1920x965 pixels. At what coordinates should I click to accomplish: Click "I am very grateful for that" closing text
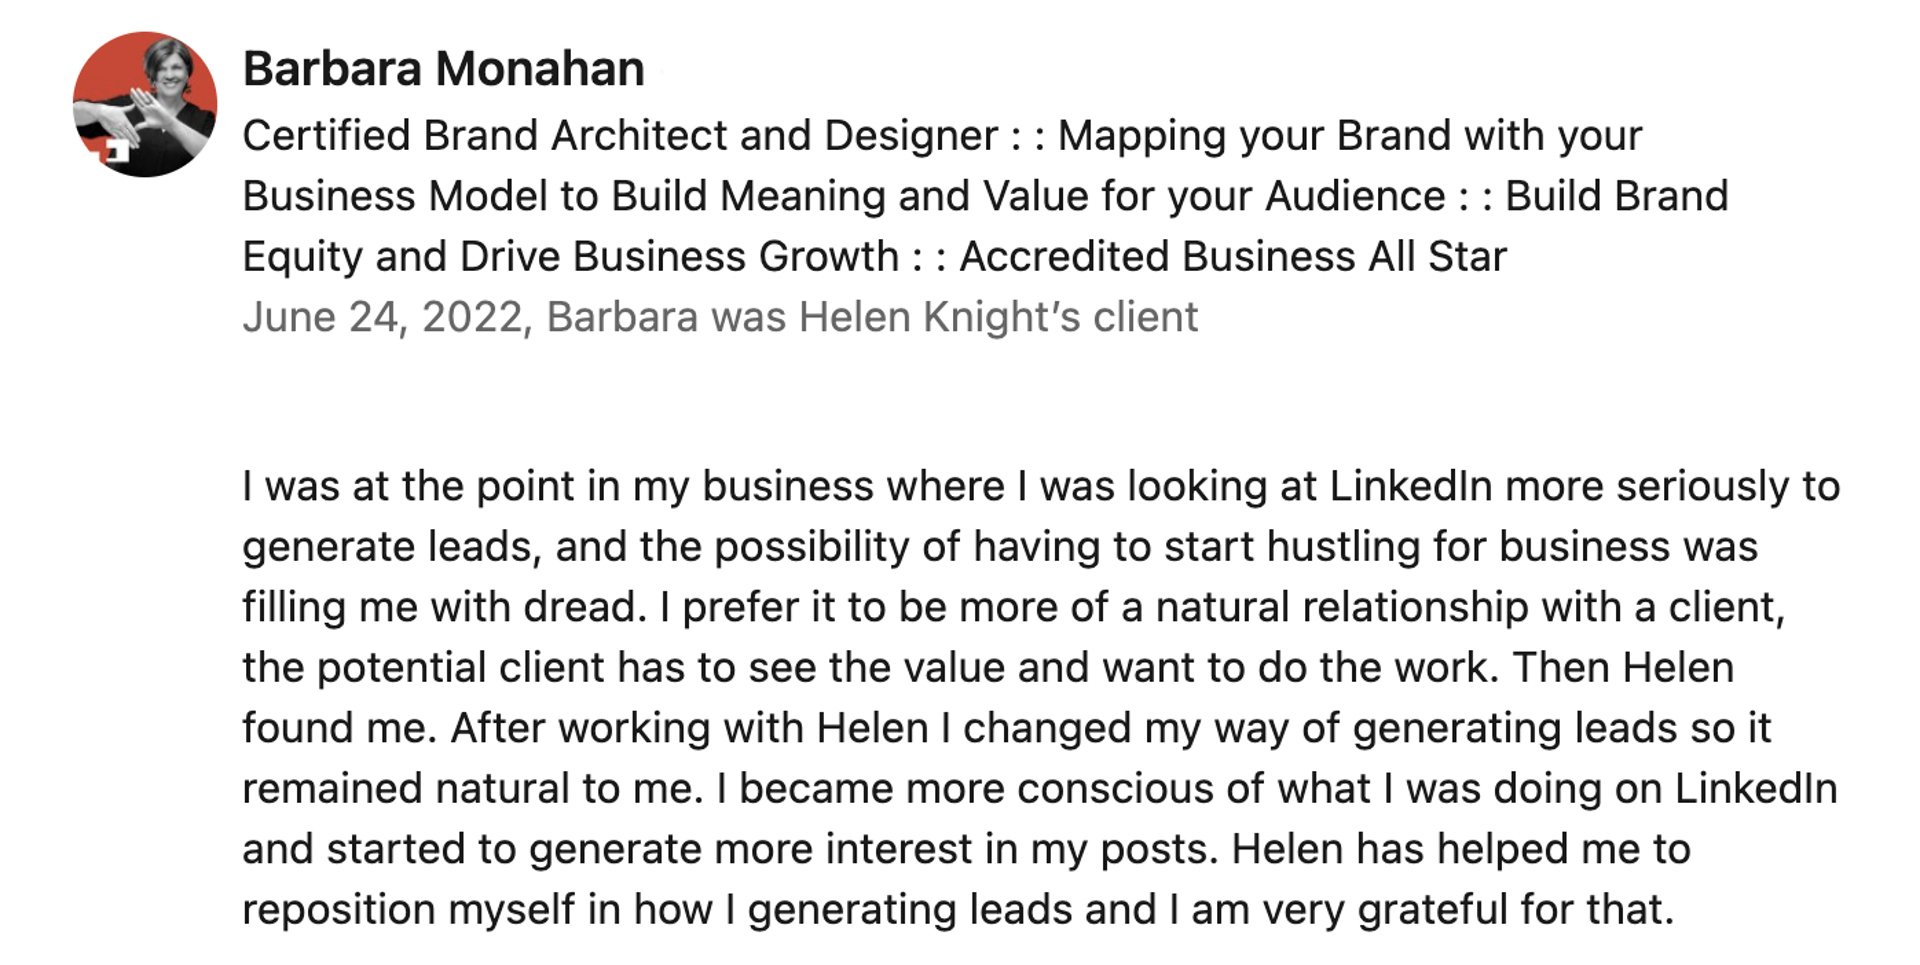1417,910
